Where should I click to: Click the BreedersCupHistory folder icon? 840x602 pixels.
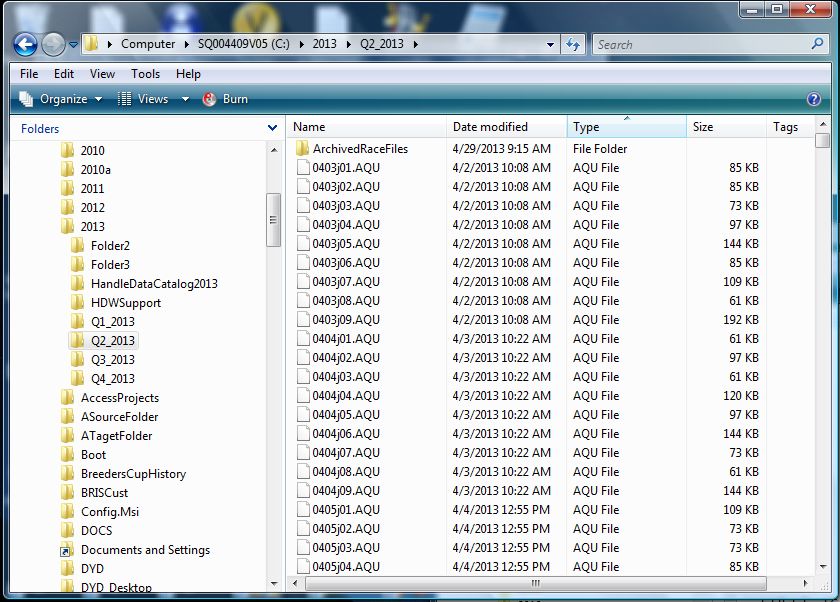pos(68,473)
